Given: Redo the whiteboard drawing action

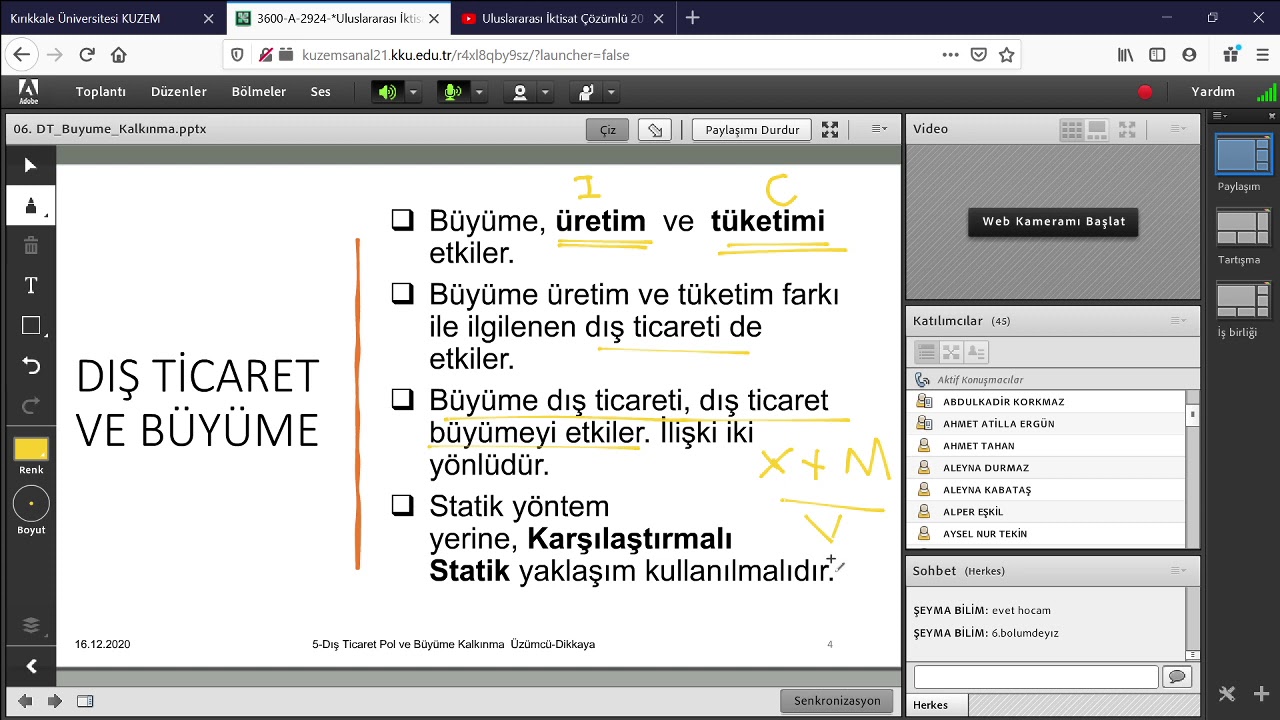Looking at the screenshot, I should pos(30,406).
